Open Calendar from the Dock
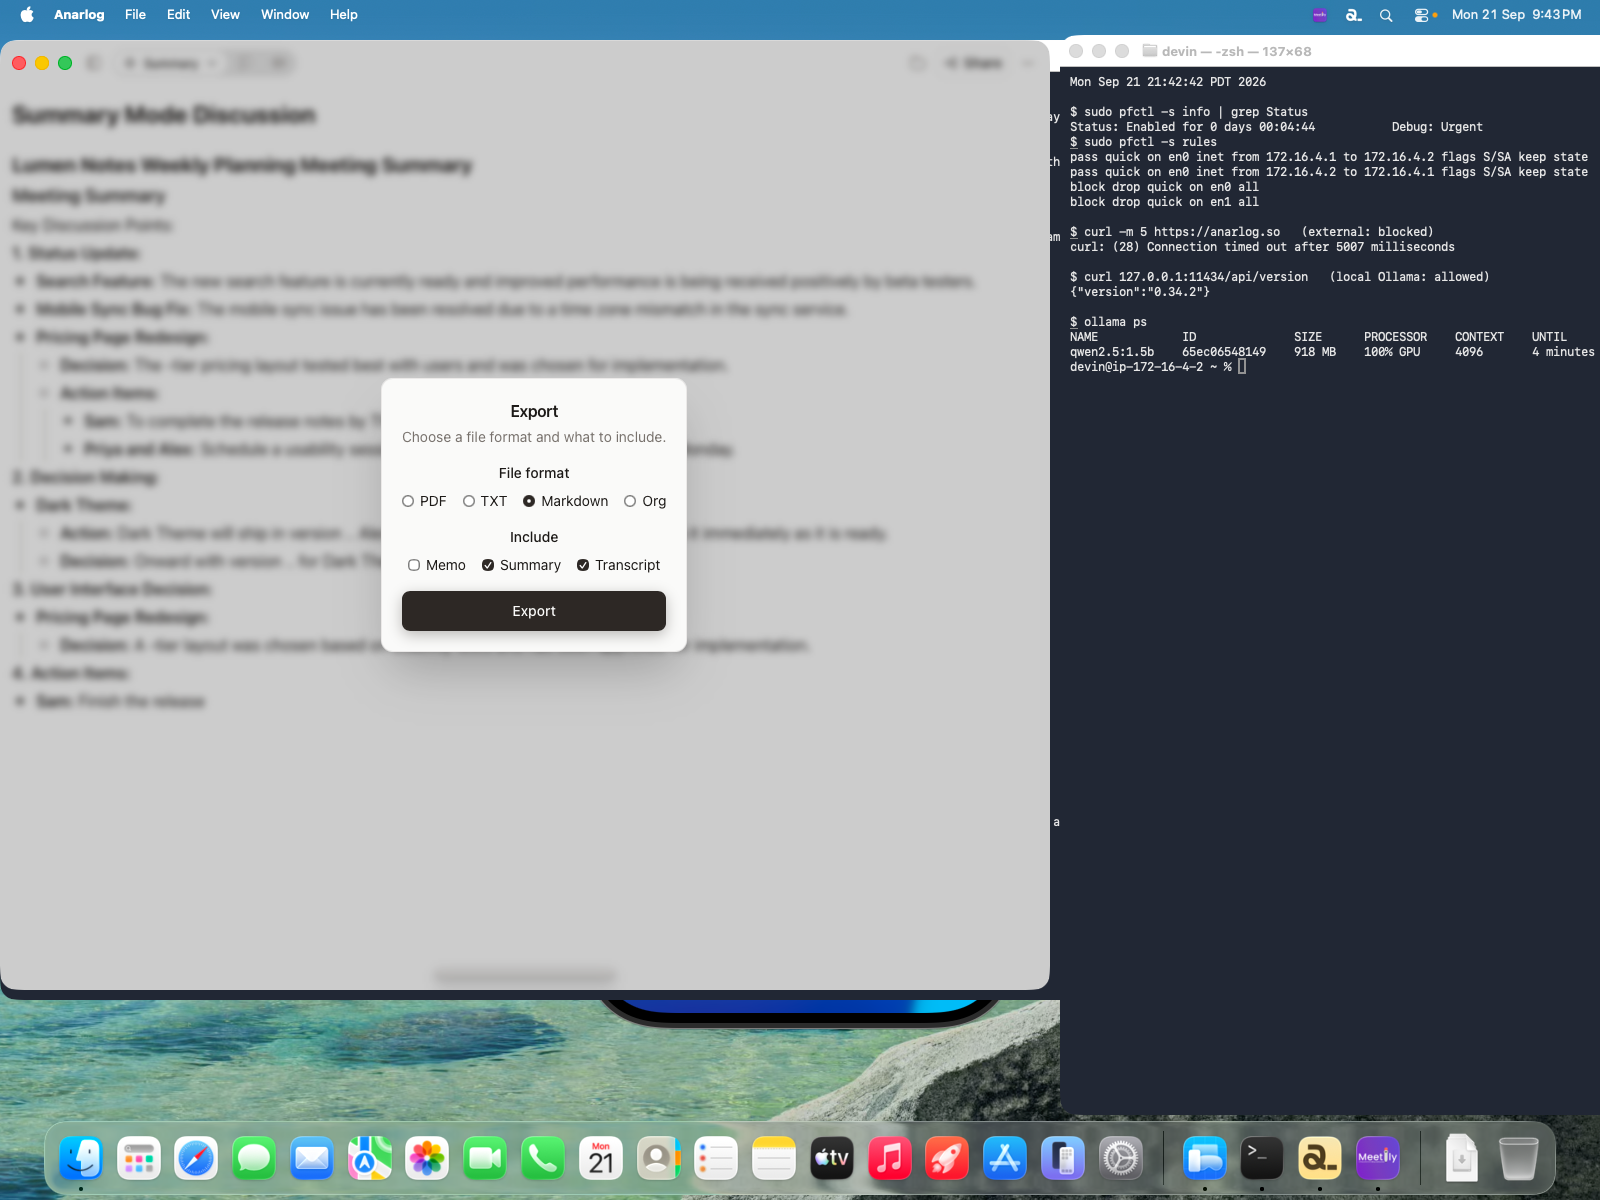The image size is (1600, 1200). 601,1159
